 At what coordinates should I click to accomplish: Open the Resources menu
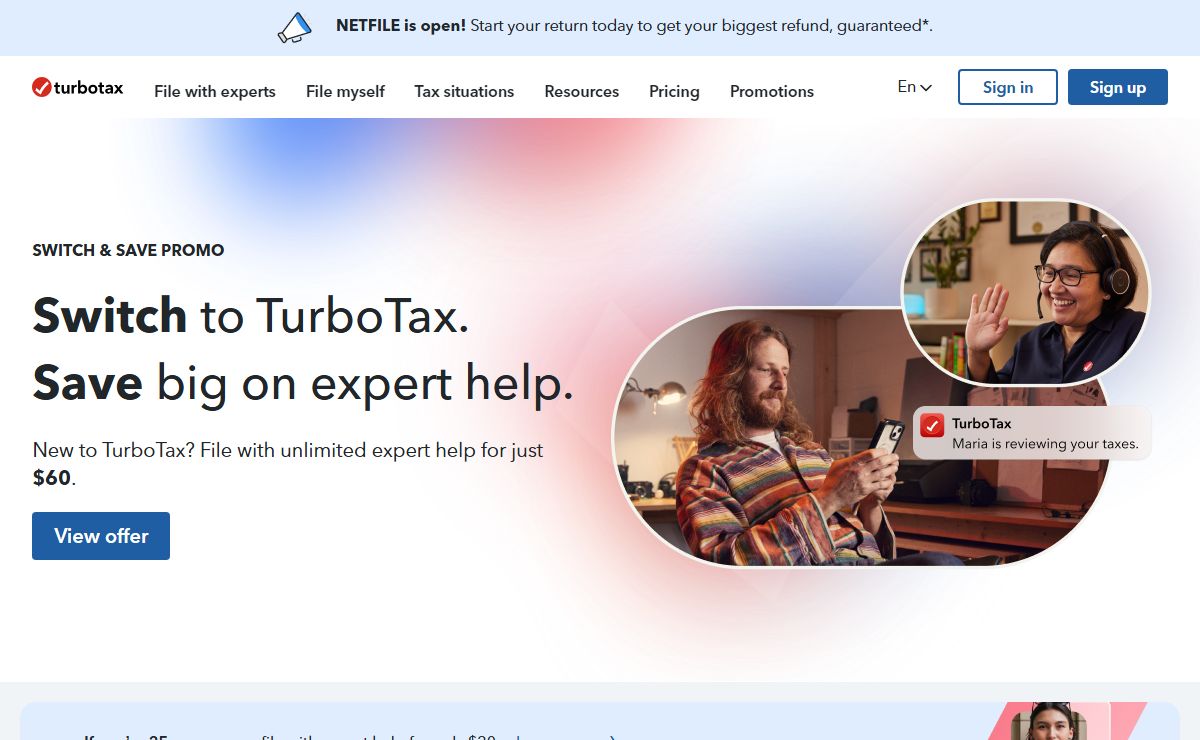pyautogui.click(x=581, y=91)
